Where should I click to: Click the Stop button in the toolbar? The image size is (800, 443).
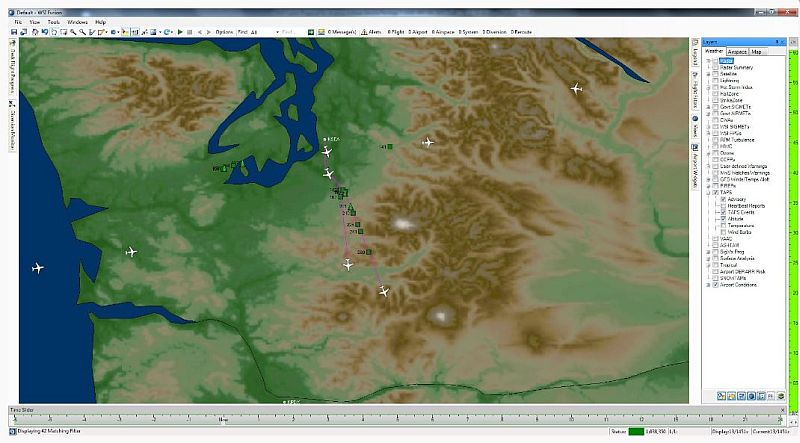click(x=190, y=32)
